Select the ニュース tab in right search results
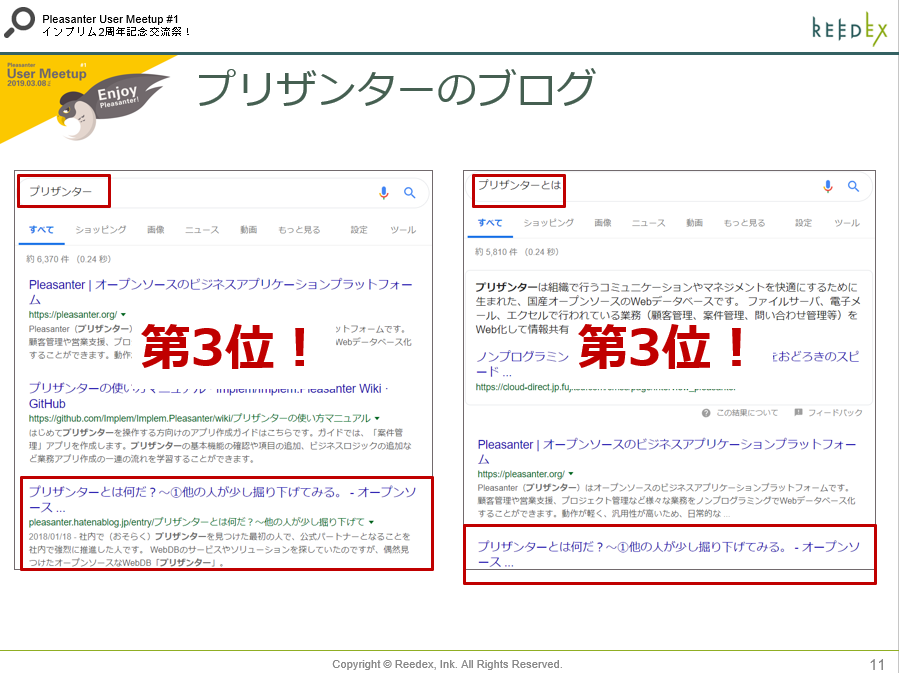The height and width of the screenshot is (673, 899). pos(648,223)
